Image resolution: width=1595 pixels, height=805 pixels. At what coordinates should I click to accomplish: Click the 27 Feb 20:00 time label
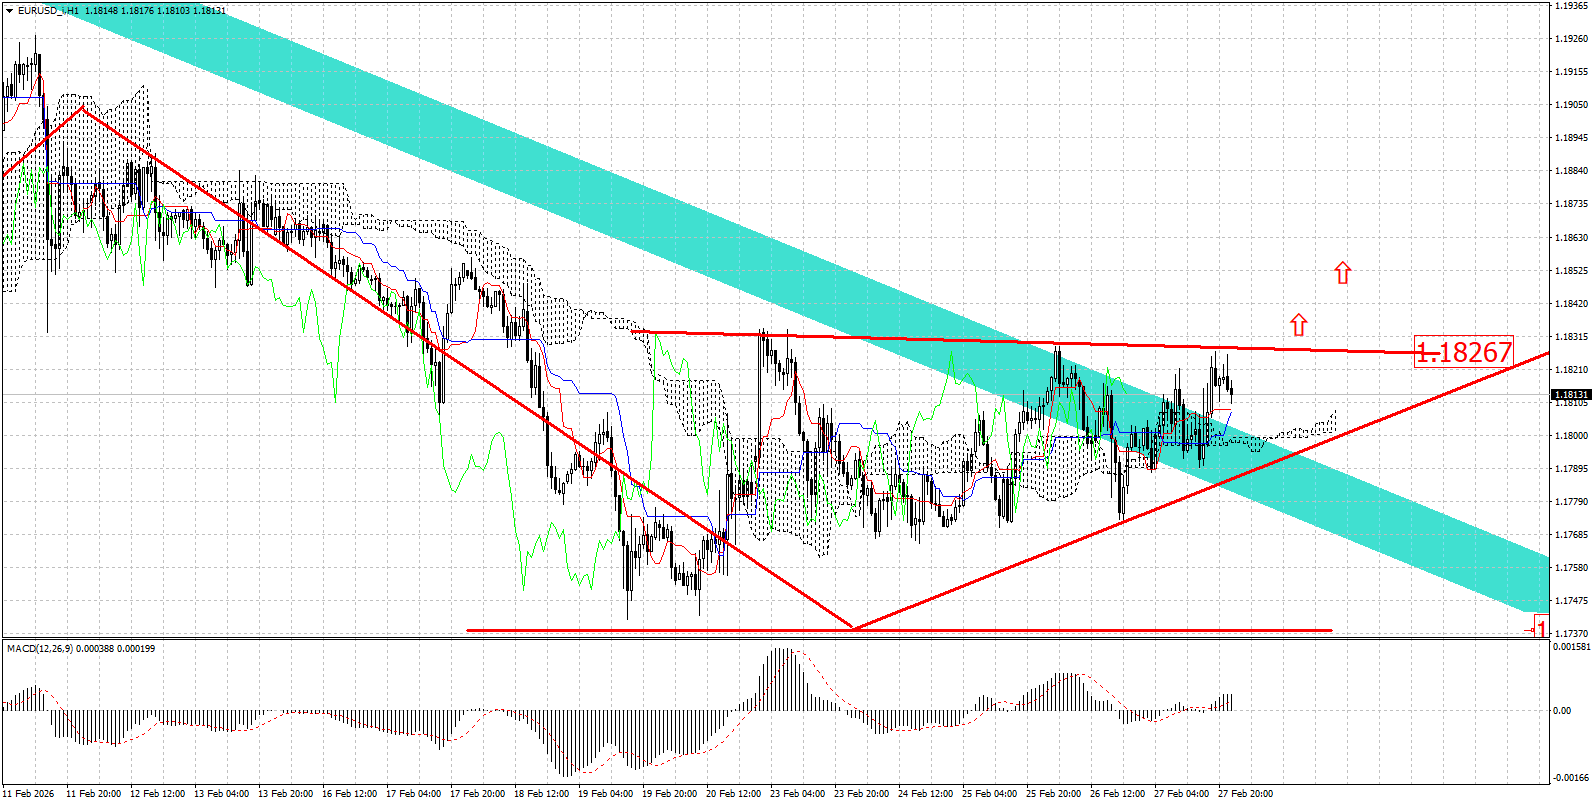(x=1245, y=794)
